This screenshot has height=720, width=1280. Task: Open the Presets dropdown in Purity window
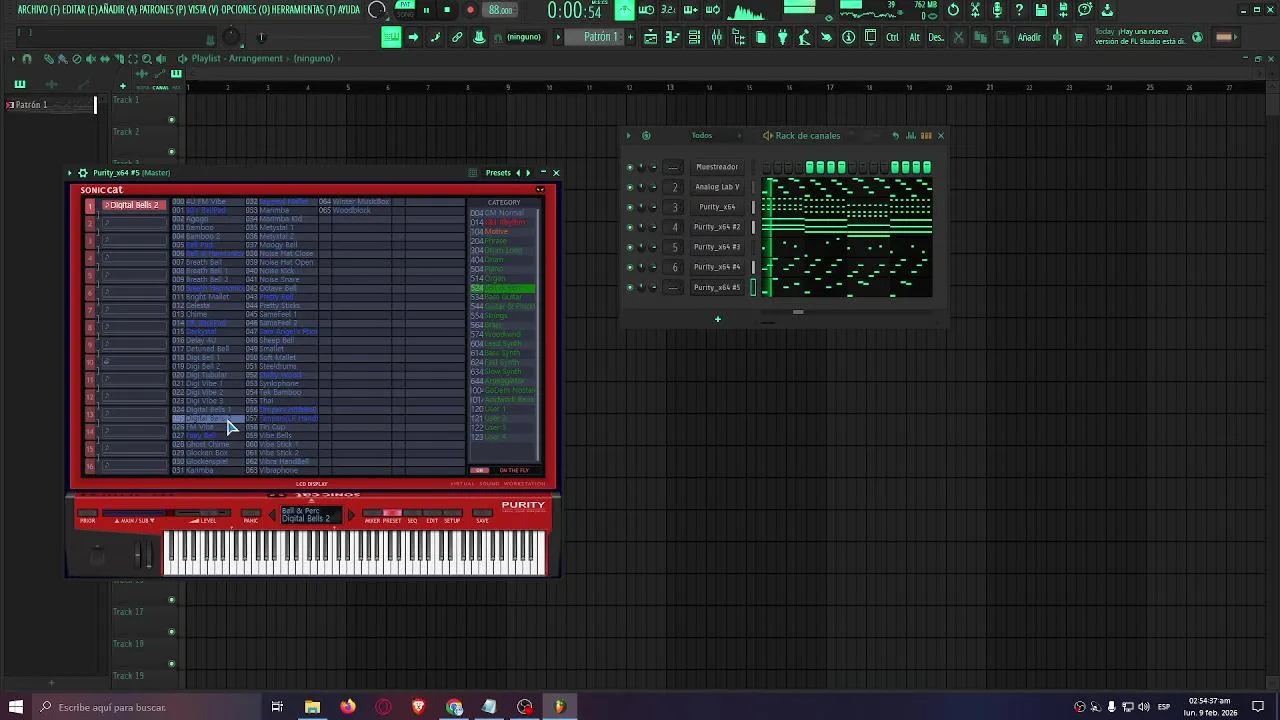[x=498, y=173]
